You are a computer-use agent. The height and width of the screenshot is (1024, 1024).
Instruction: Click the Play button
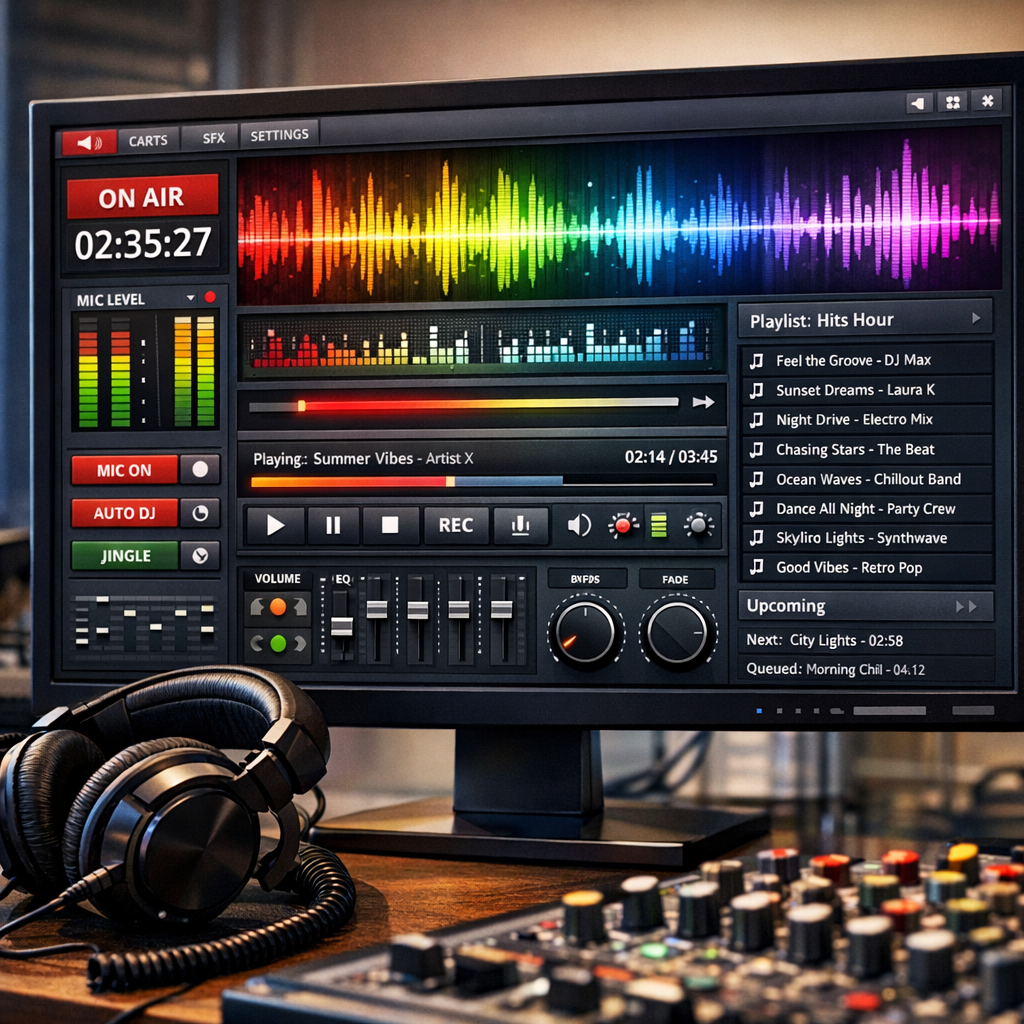[275, 525]
